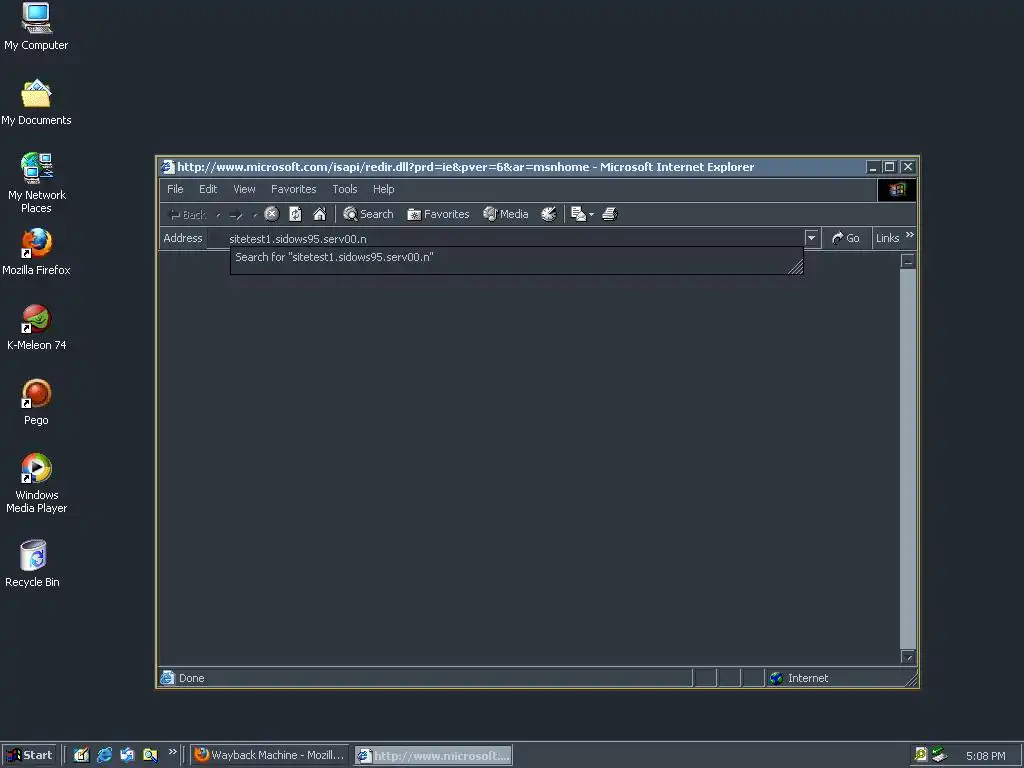
Task: Click the IE page icon in title bar
Action: coord(168,167)
